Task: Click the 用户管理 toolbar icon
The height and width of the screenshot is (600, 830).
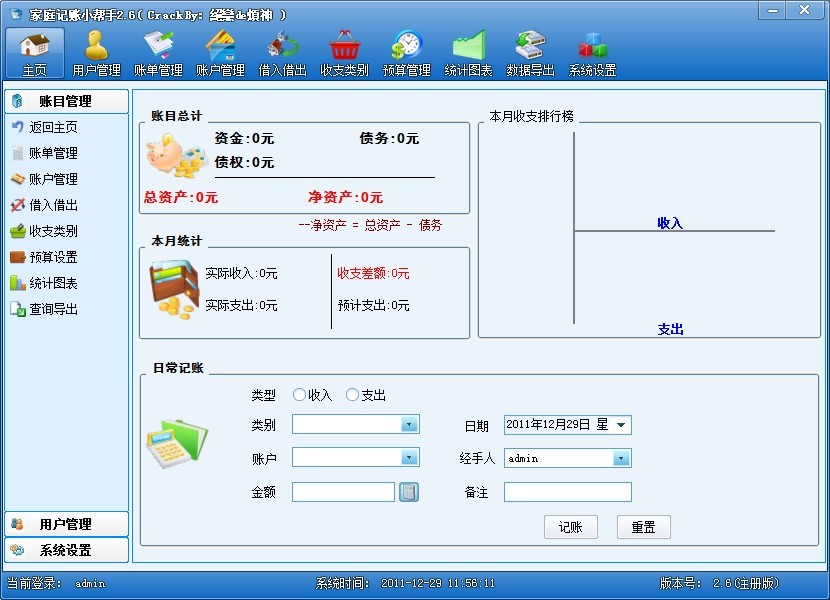Action: (x=96, y=53)
